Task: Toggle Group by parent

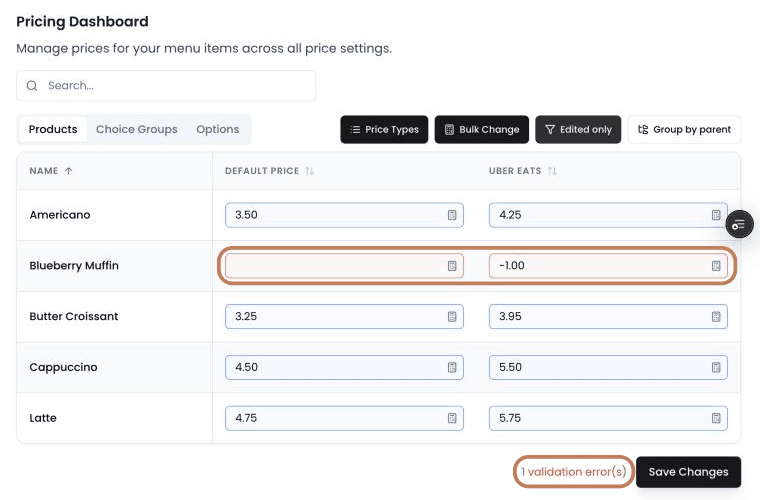Action: point(684,130)
